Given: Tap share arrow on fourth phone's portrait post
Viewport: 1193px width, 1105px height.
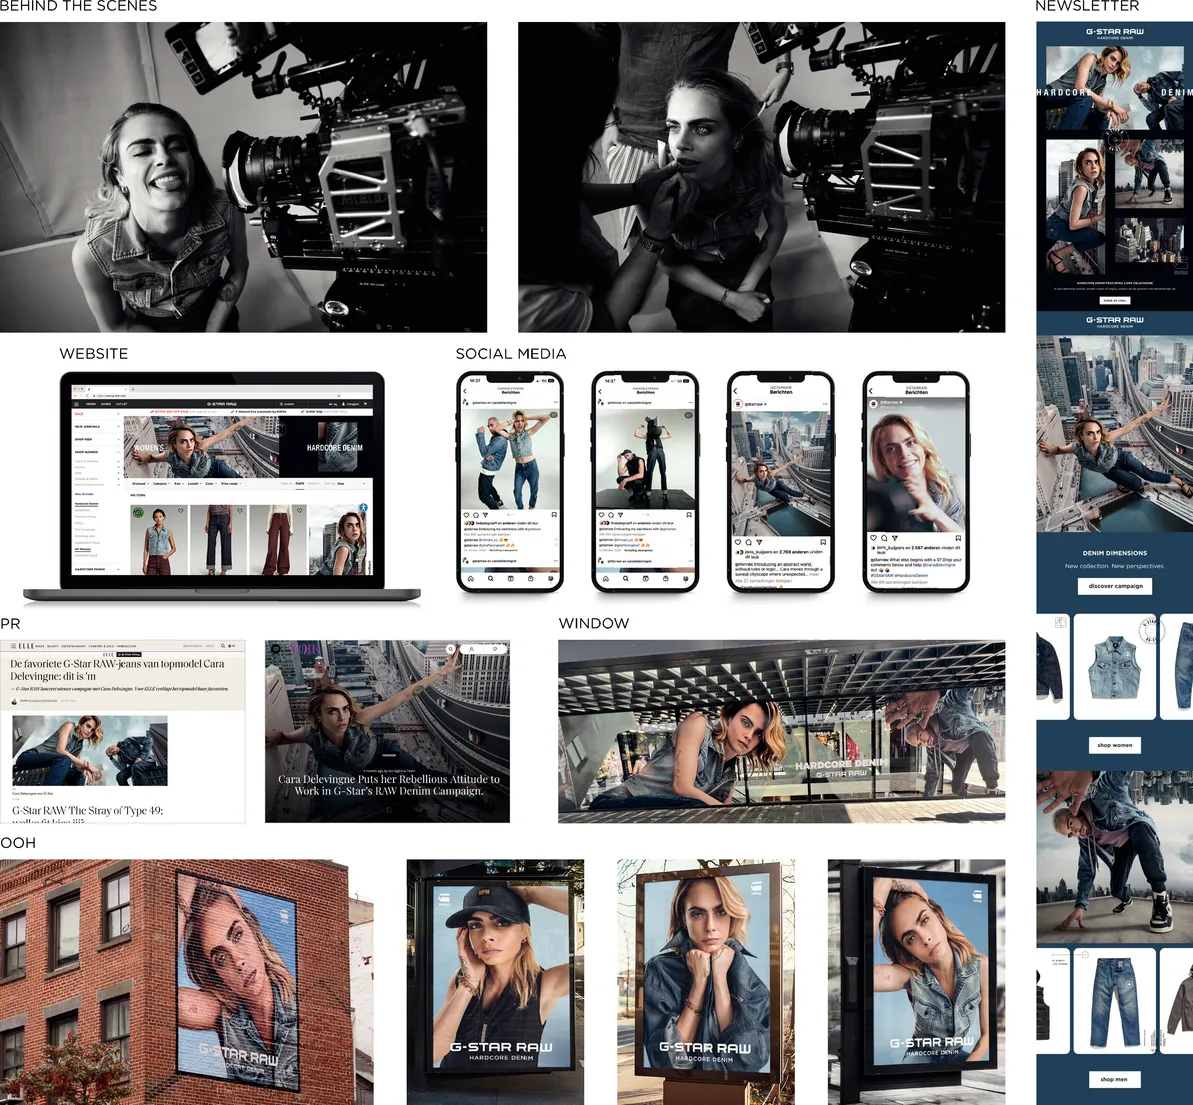Looking at the screenshot, I should click(x=895, y=538).
